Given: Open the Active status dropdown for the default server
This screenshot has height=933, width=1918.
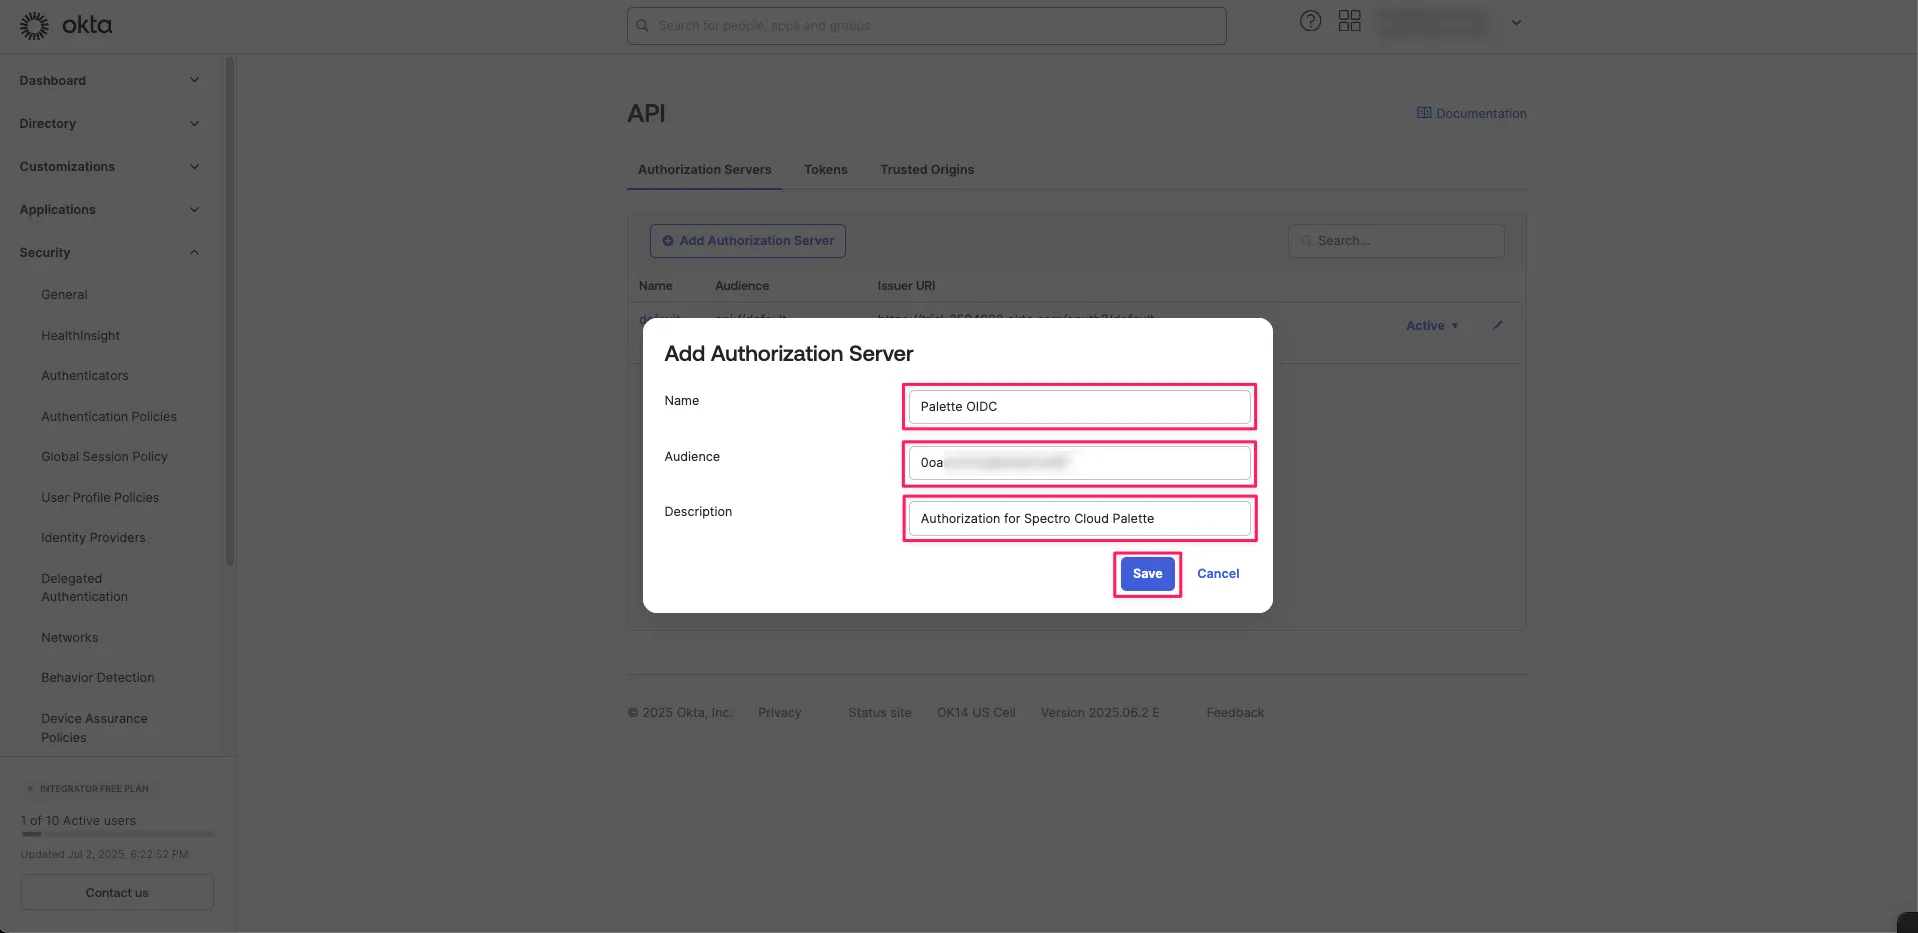Looking at the screenshot, I should (1431, 325).
